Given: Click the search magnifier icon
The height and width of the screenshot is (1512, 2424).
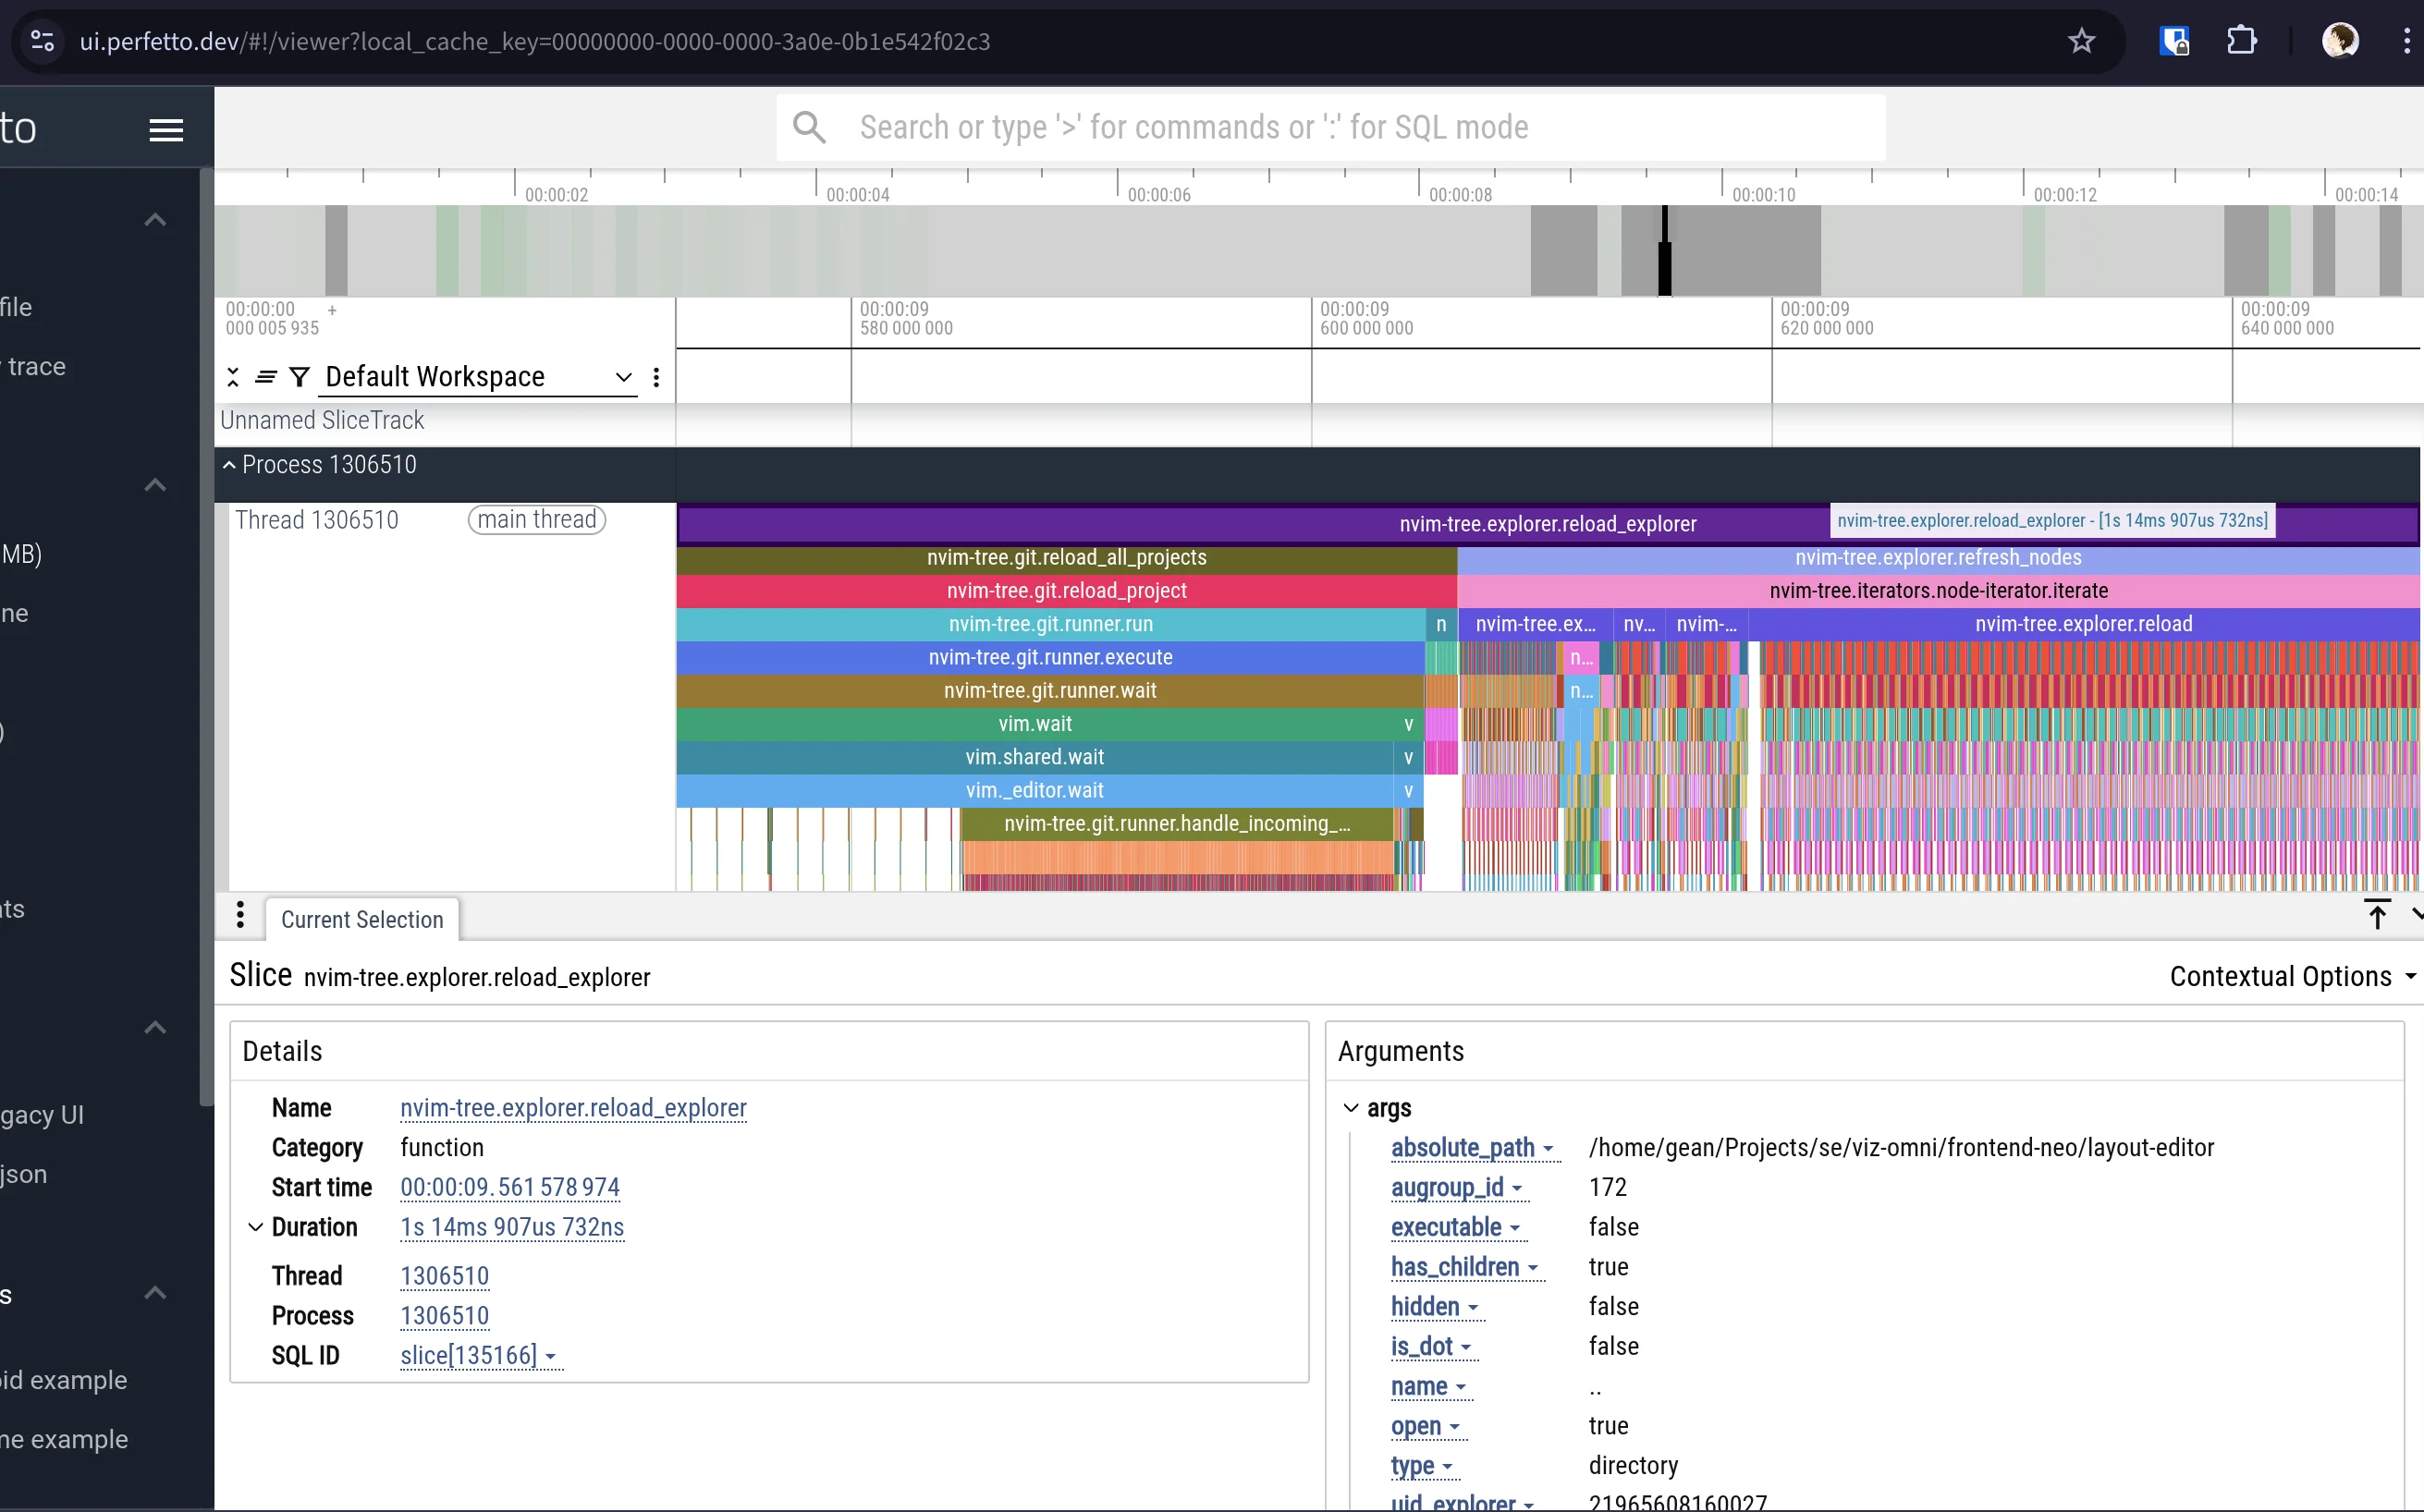Looking at the screenshot, I should pos(809,128).
